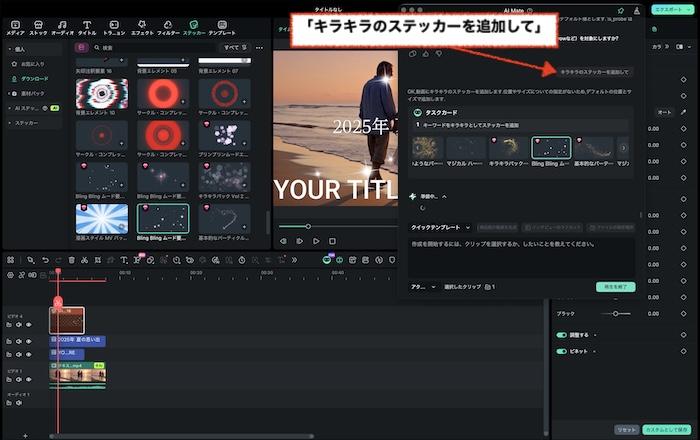
Task: Pin the AI Mate panel
Action: click(x=621, y=10)
